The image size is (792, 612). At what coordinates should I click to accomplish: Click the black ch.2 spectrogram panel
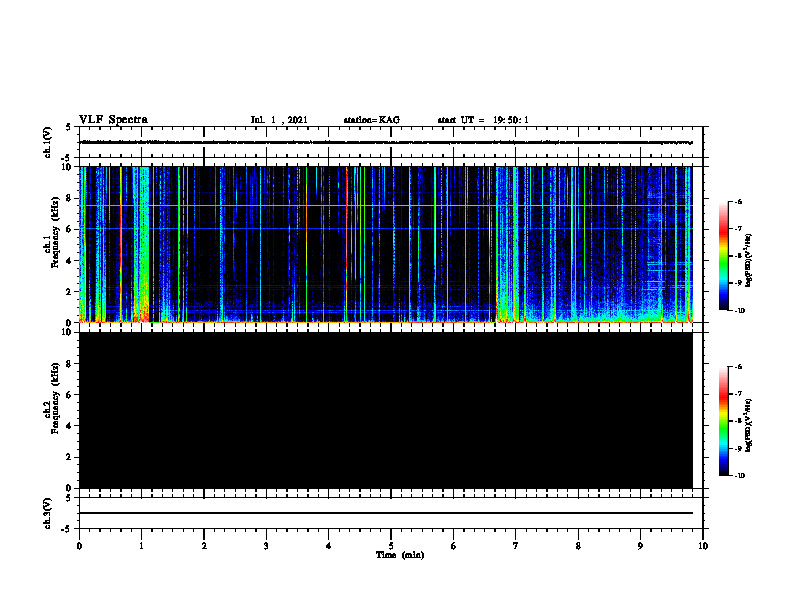386,410
